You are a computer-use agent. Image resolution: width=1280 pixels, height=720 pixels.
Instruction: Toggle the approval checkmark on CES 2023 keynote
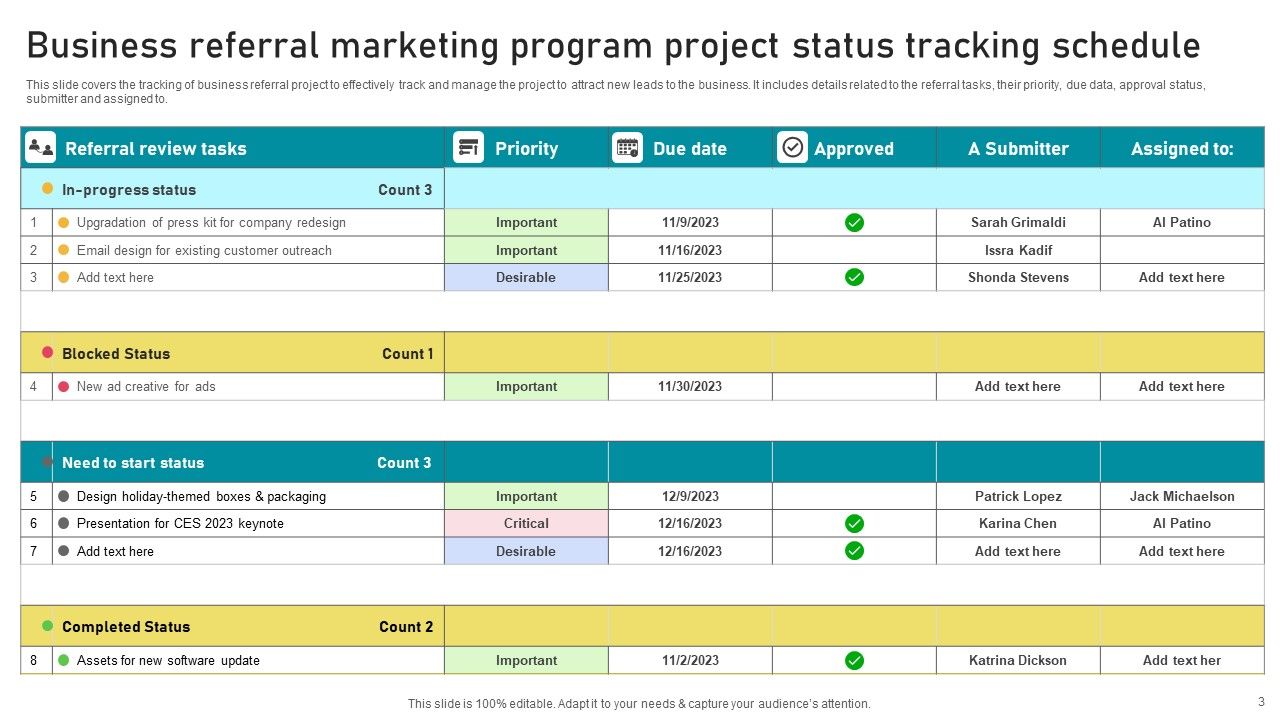[853, 523]
